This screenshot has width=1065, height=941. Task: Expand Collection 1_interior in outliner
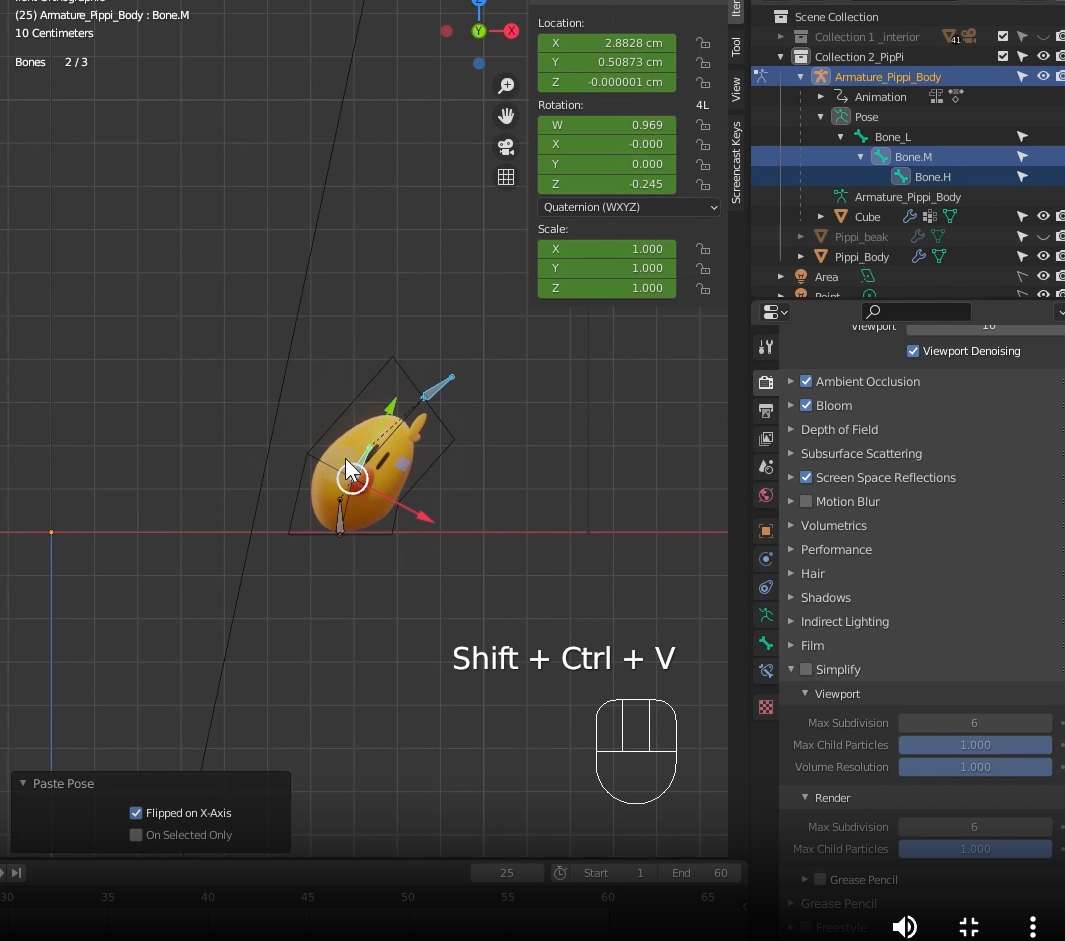coord(780,37)
